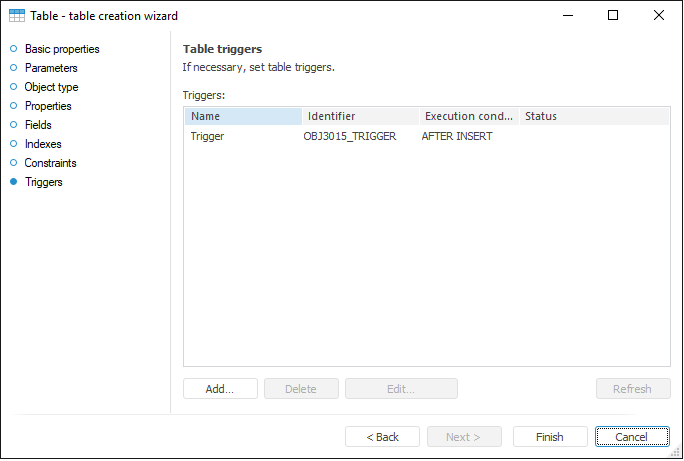Select the Trigger row in the list
Image resolution: width=684 pixels, height=461 pixels.
coord(207,136)
